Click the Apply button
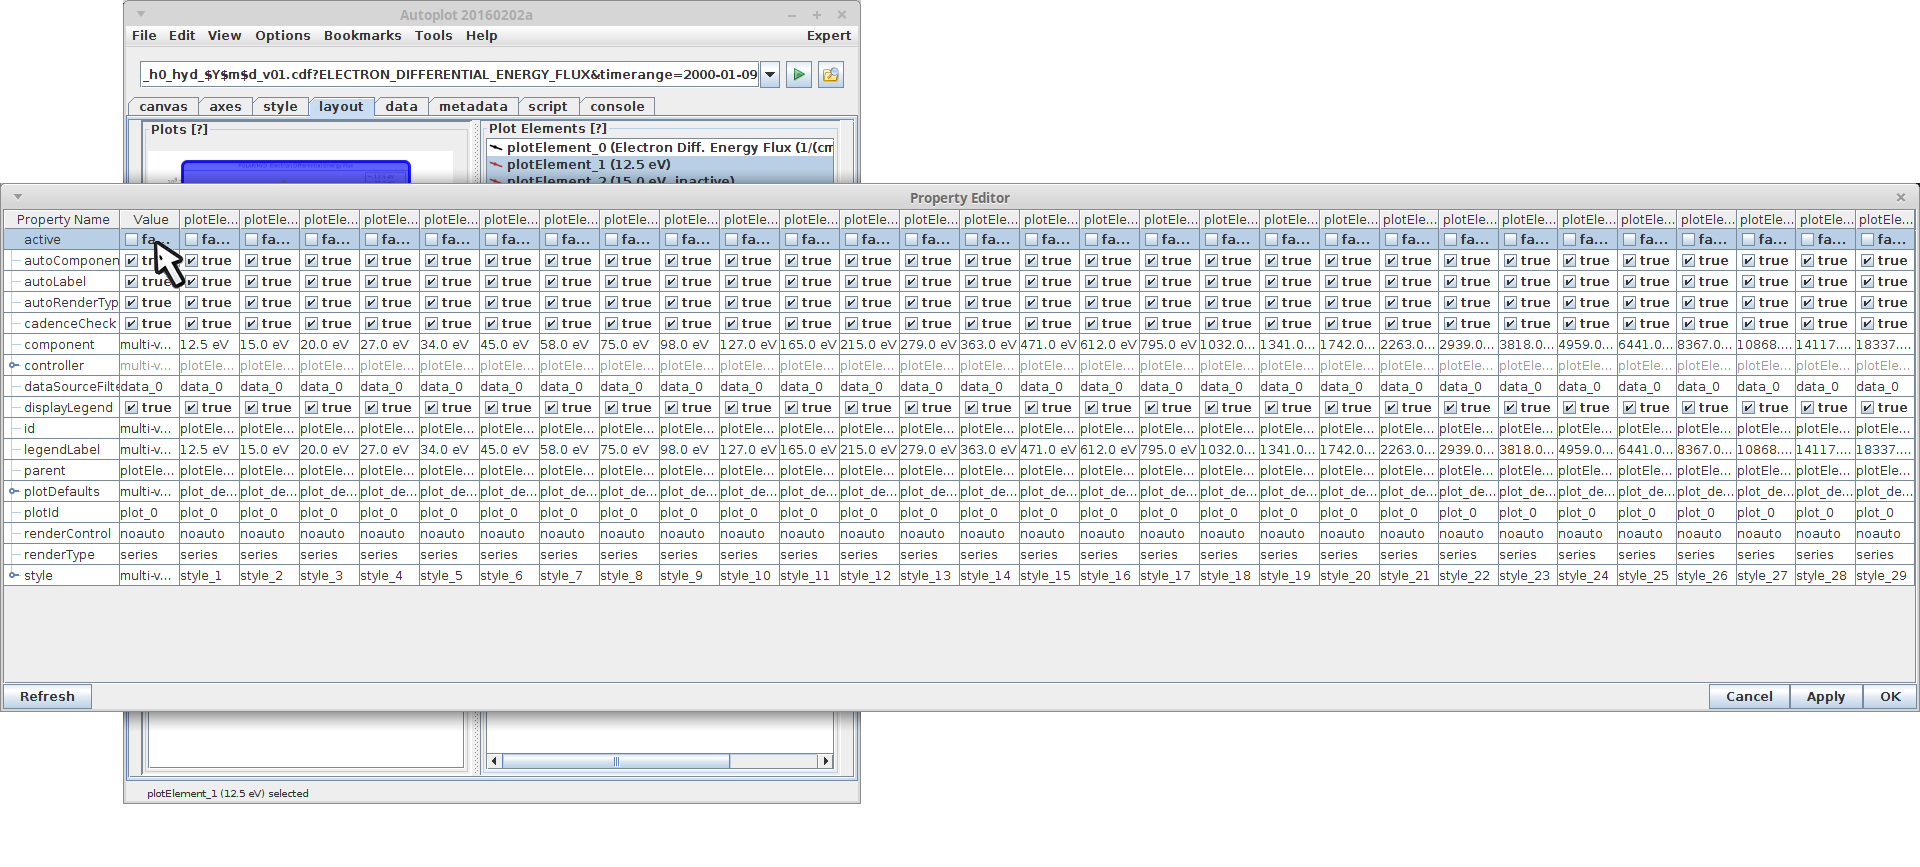This screenshot has width=1920, height=867. 1825,697
